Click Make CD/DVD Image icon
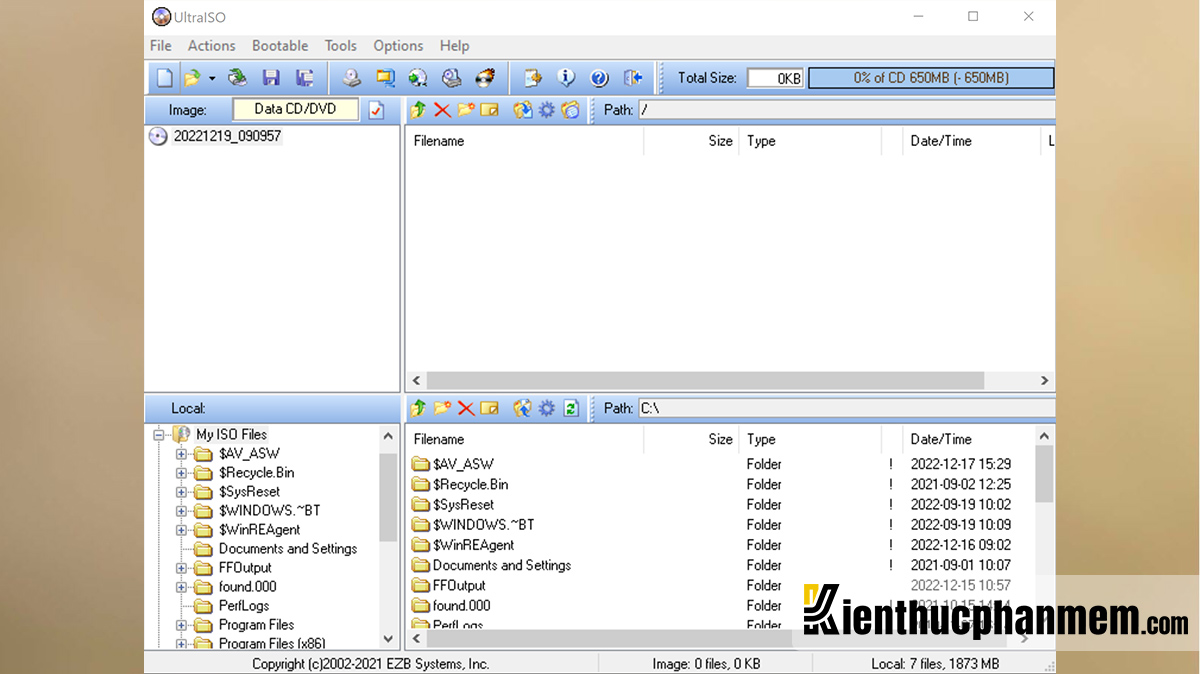The width and height of the screenshot is (1200, 674). click(x=351, y=78)
